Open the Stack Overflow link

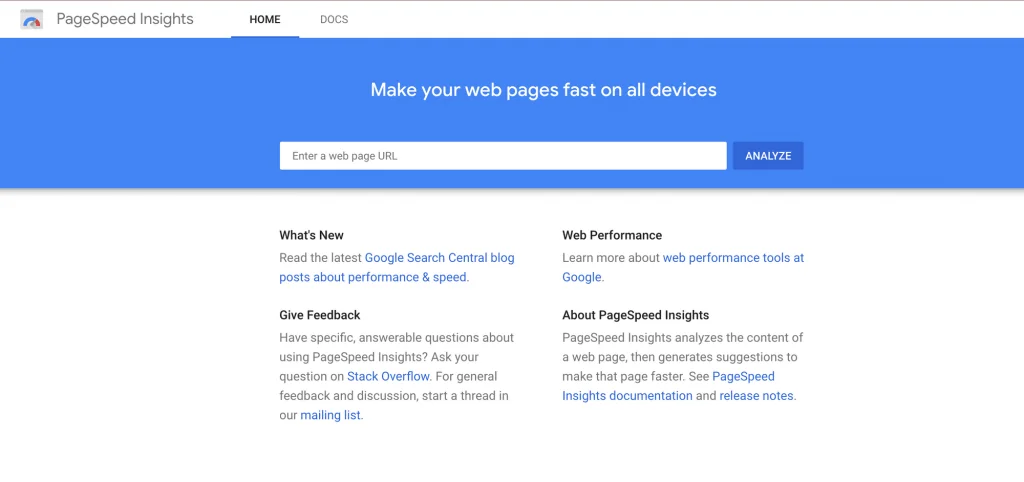tap(389, 376)
